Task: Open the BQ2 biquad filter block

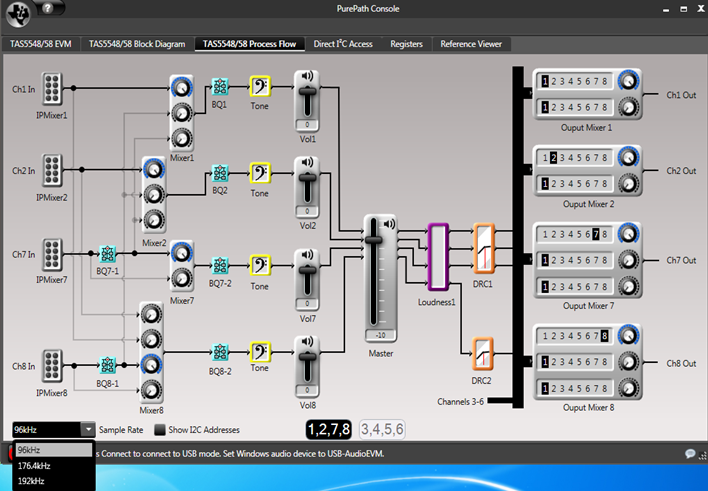Action: [220, 173]
